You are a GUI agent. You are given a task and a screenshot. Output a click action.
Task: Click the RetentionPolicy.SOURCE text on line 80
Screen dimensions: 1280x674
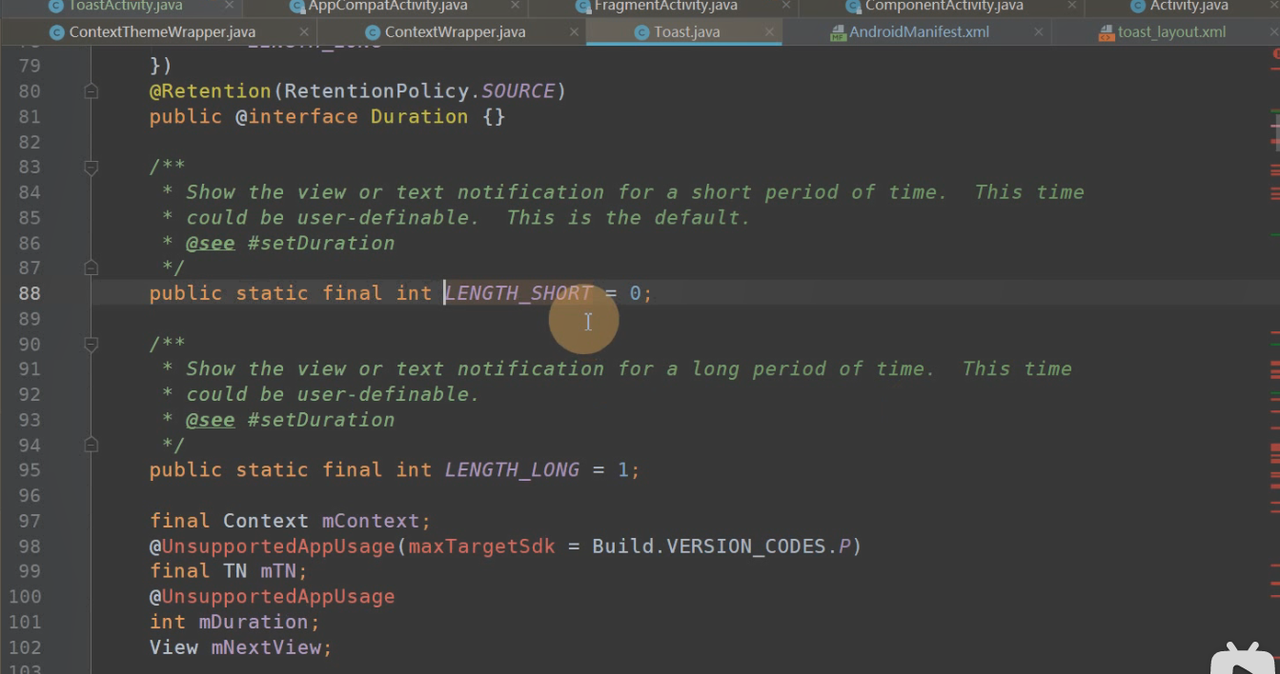pyautogui.click(x=420, y=91)
